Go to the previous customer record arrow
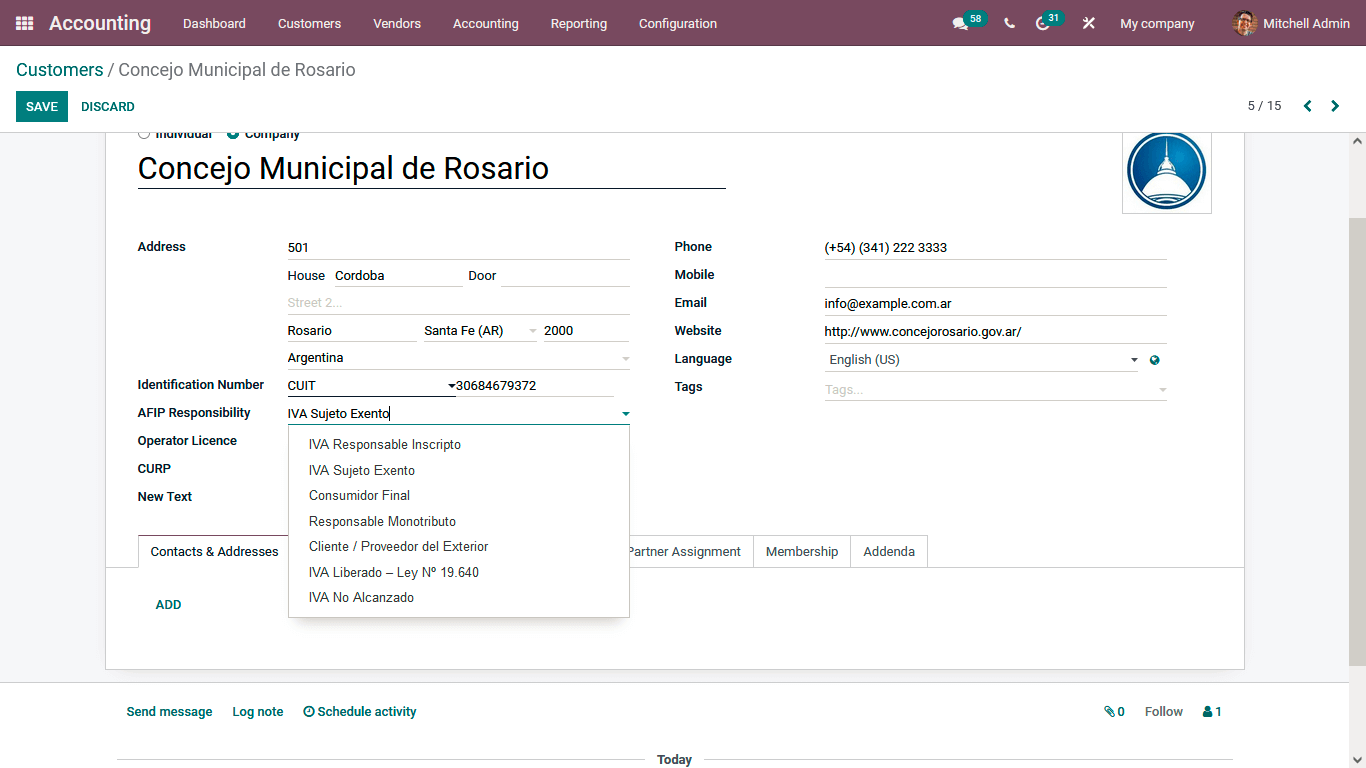This screenshot has height=768, width=1366. pyautogui.click(x=1307, y=106)
